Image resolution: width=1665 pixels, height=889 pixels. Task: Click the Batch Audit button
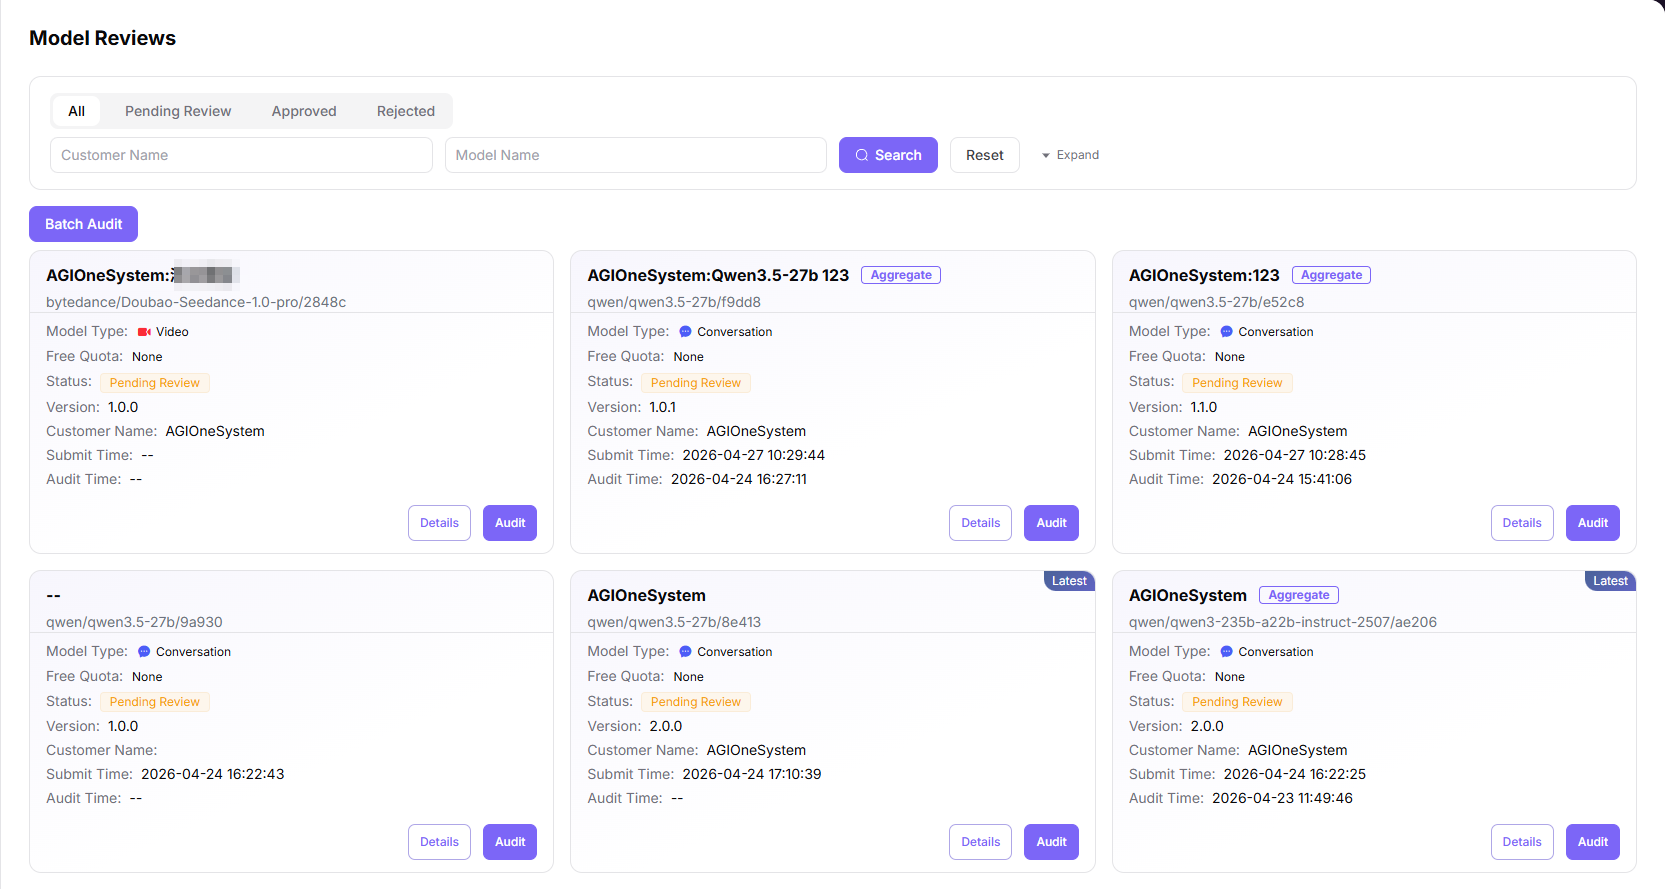pos(83,224)
